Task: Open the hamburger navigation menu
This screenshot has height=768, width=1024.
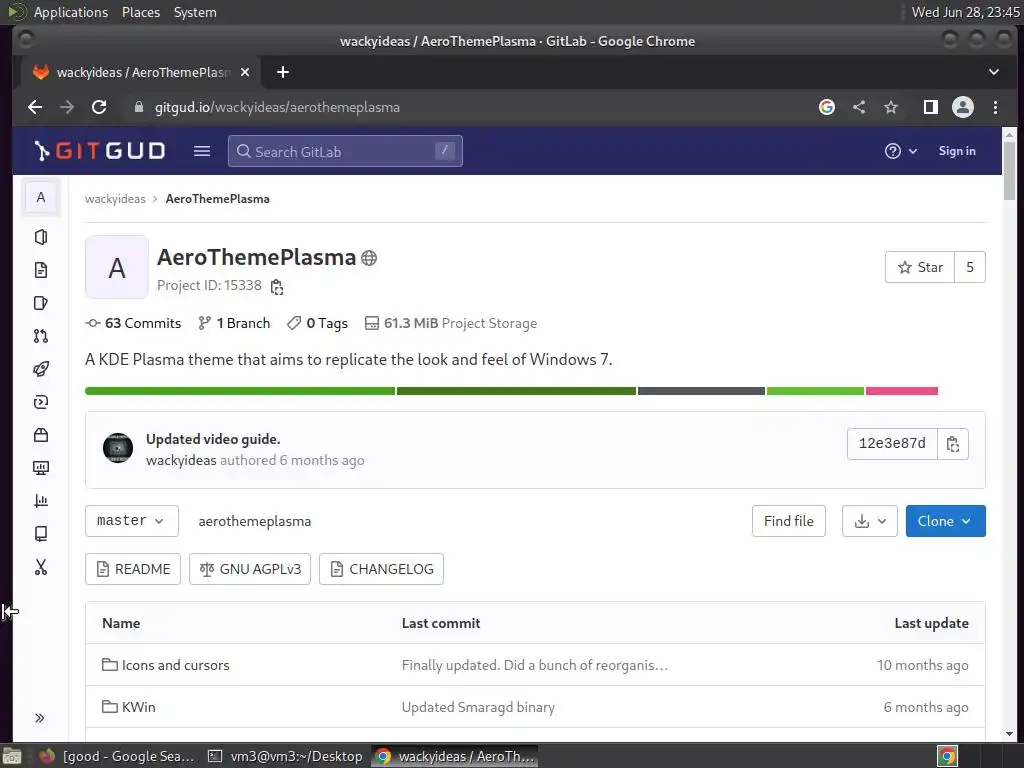Action: click(202, 151)
